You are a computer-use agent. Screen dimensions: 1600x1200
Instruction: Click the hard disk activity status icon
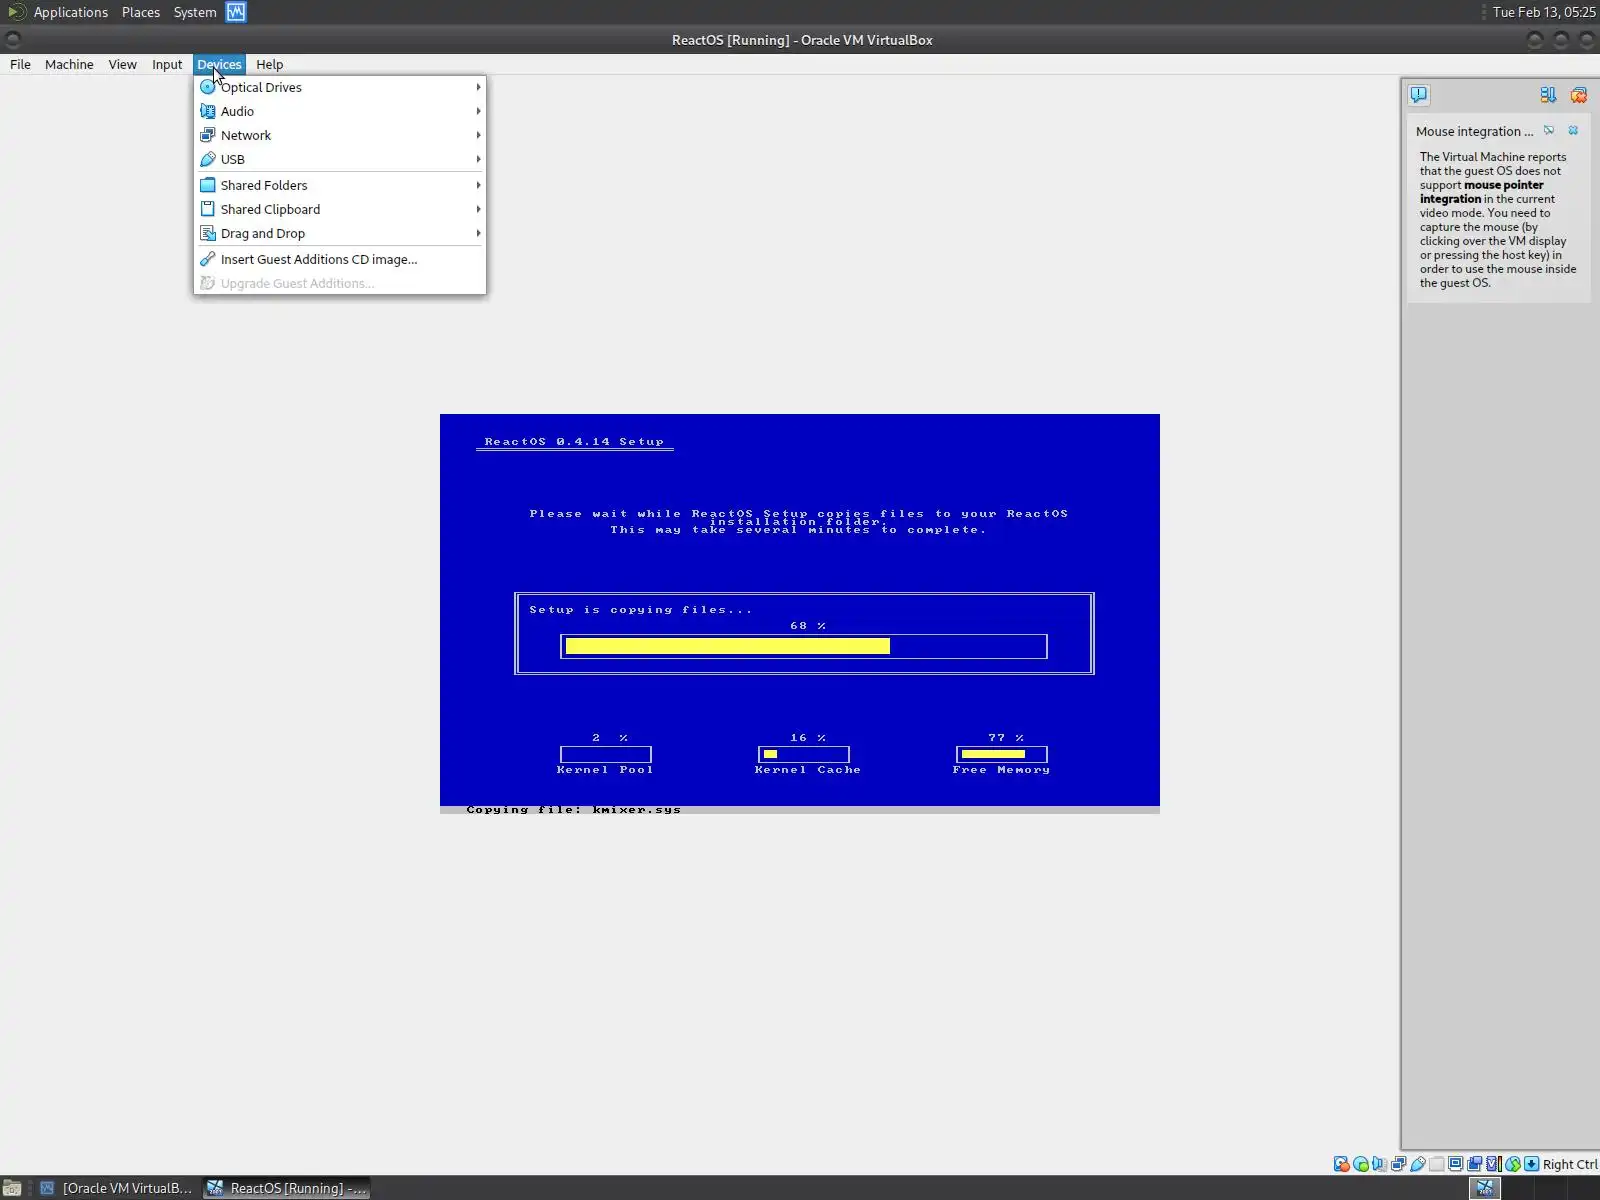pos(1342,1164)
